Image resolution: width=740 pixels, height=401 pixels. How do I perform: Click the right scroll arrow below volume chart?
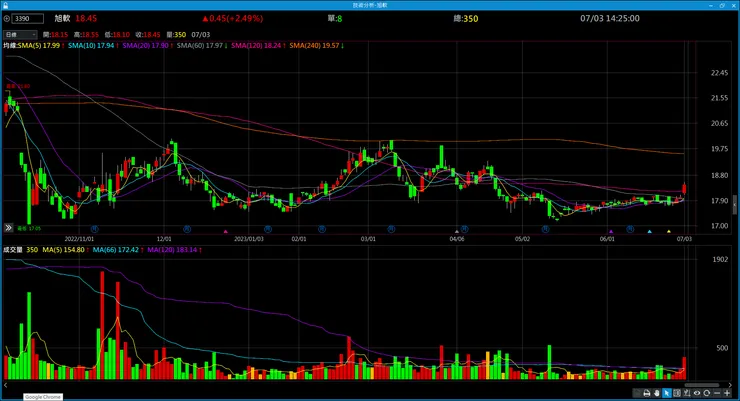tap(730, 385)
